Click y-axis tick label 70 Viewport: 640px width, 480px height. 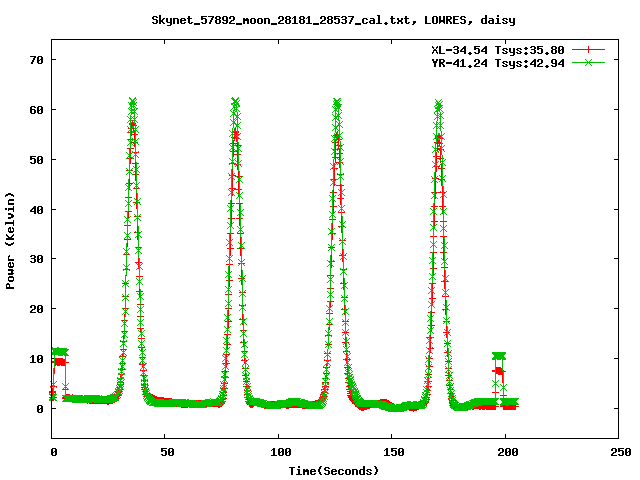click(x=36, y=60)
